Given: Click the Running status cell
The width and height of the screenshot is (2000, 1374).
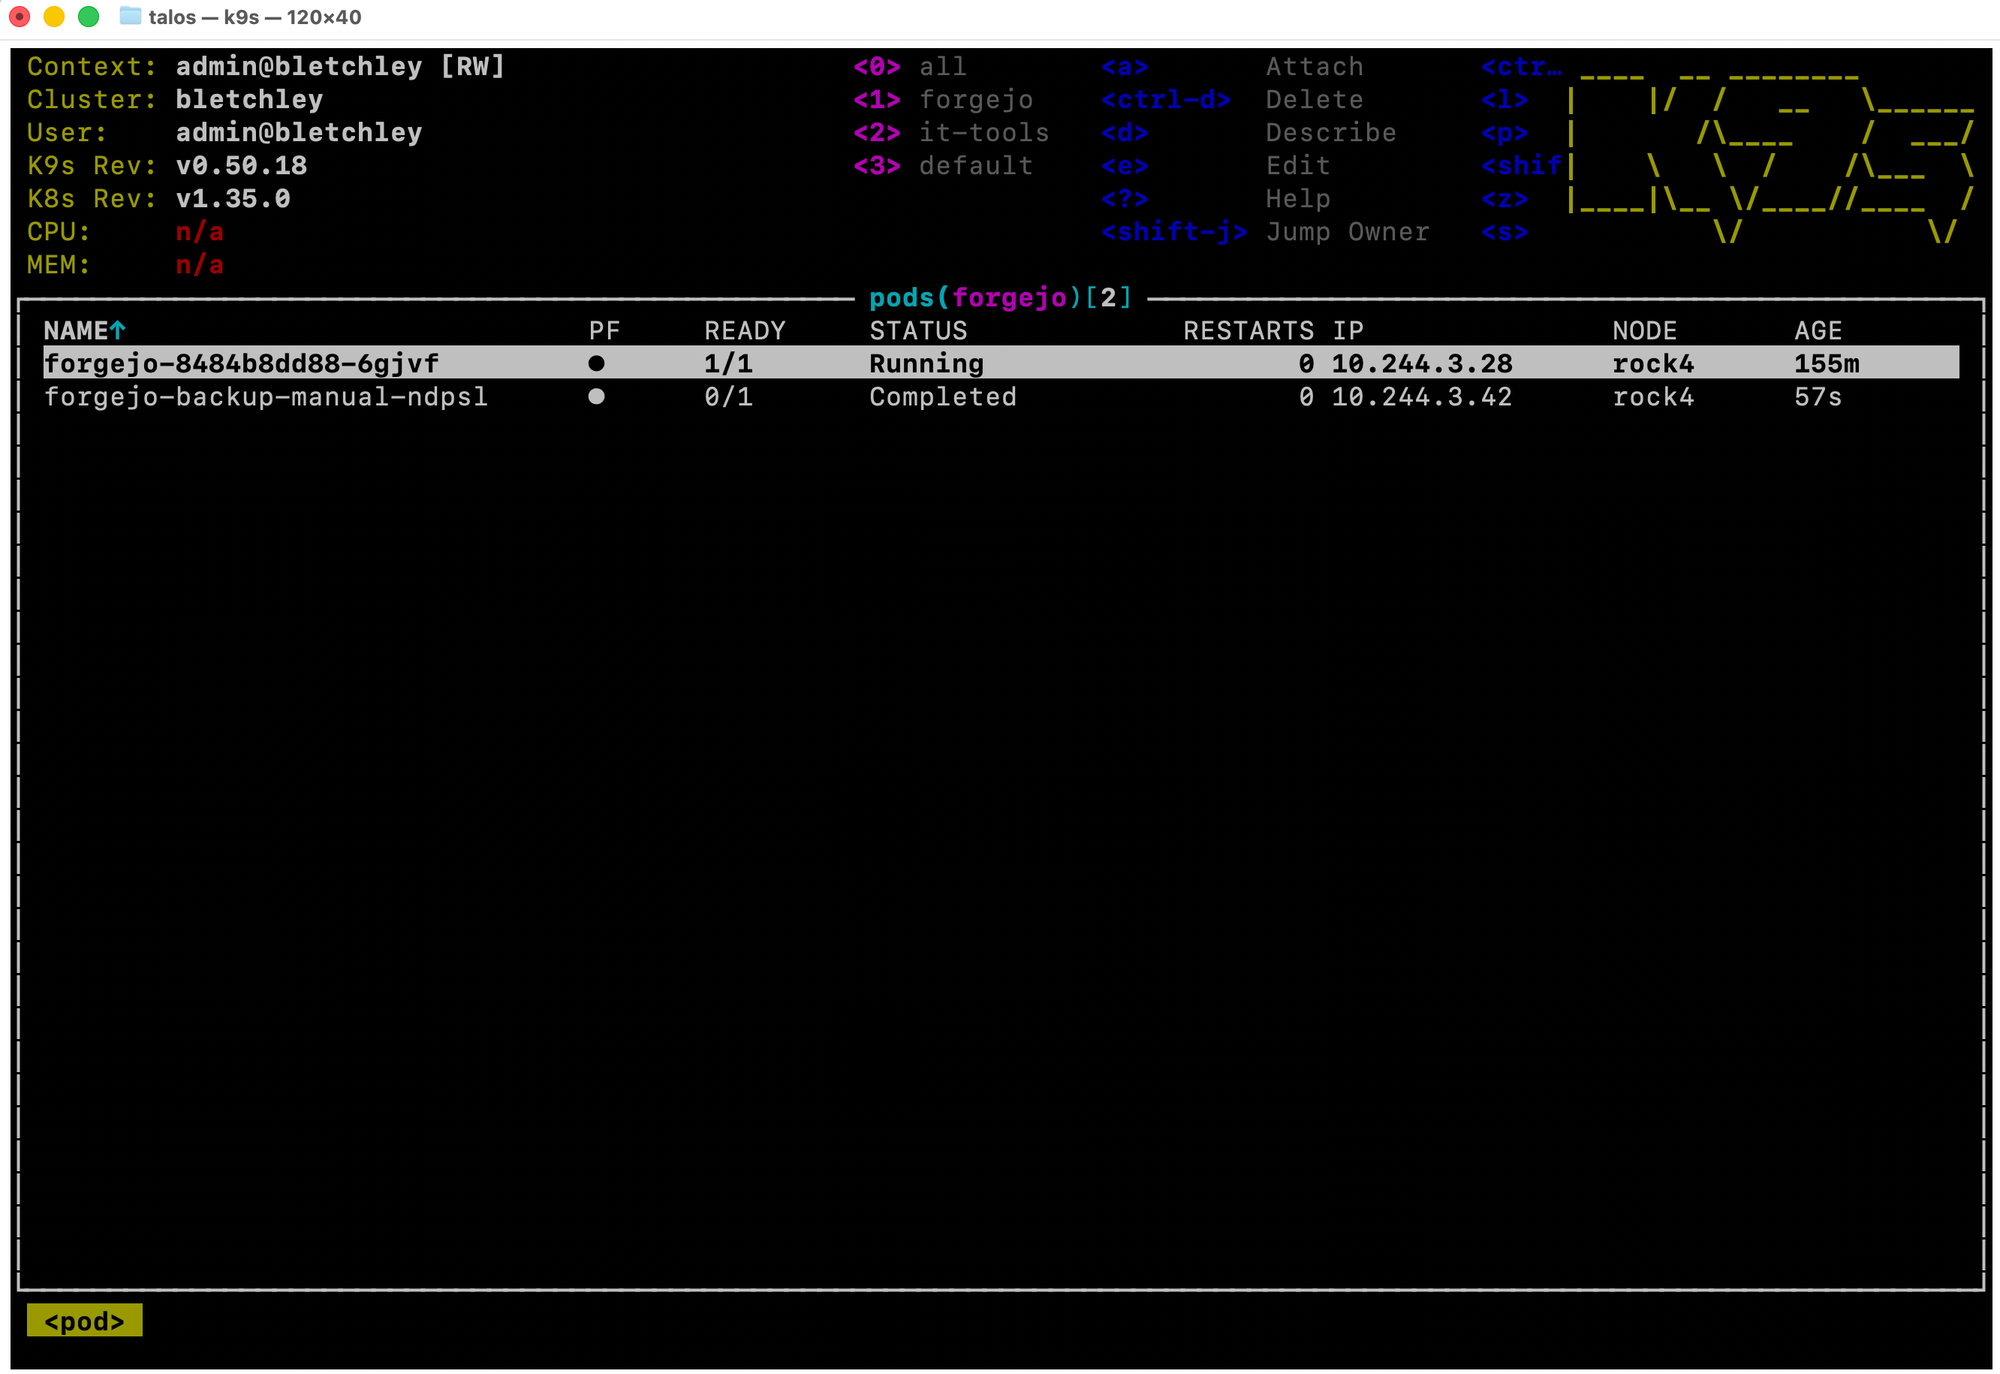Looking at the screenshot, I should [x=926, y=363].
